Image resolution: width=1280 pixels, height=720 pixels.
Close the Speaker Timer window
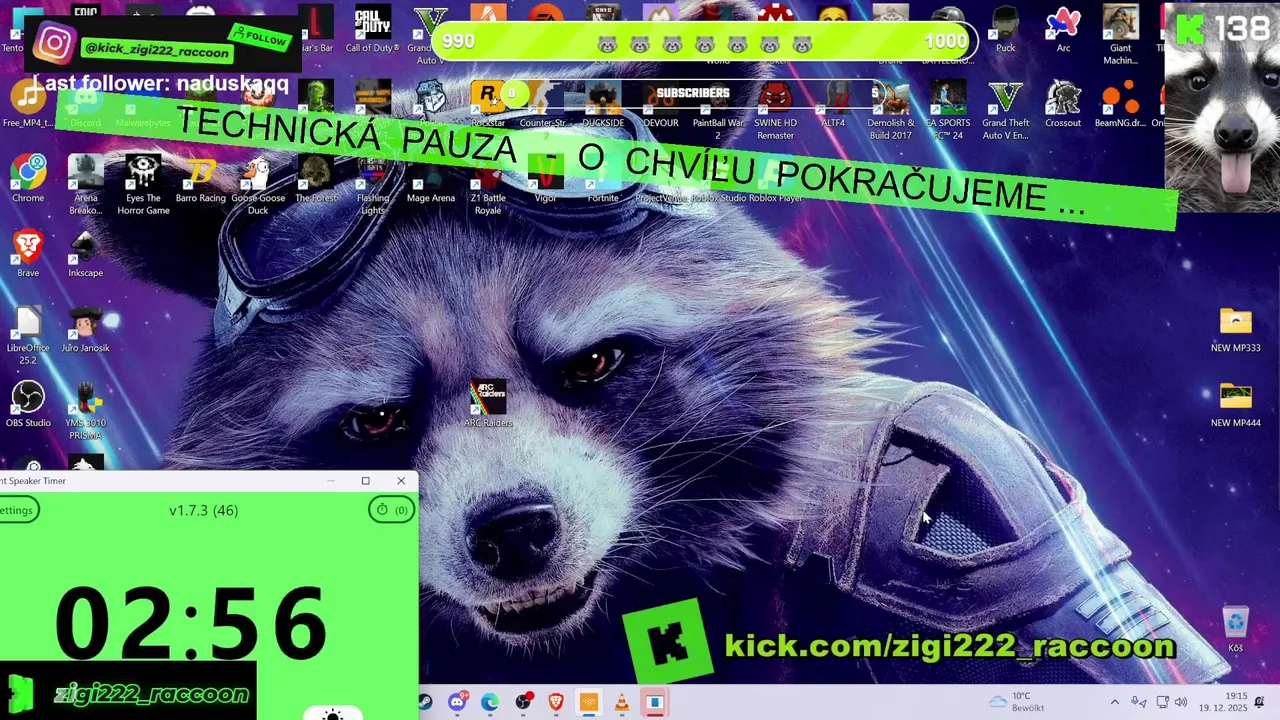point(401,481)
